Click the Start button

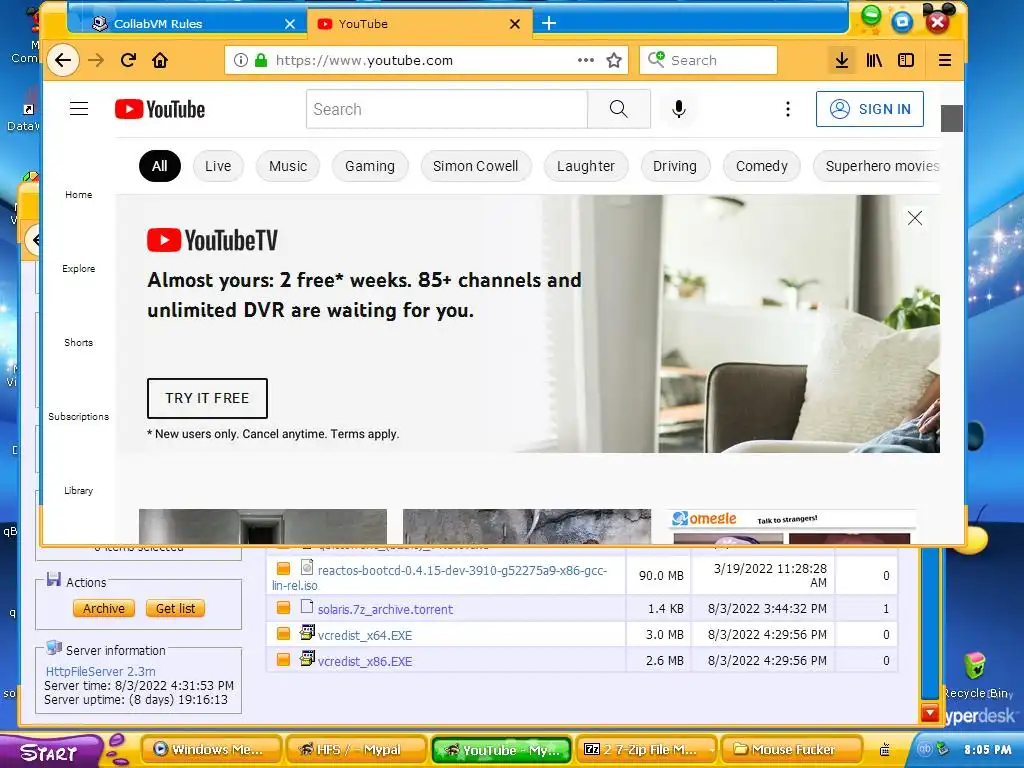click(x=50, y=752)
